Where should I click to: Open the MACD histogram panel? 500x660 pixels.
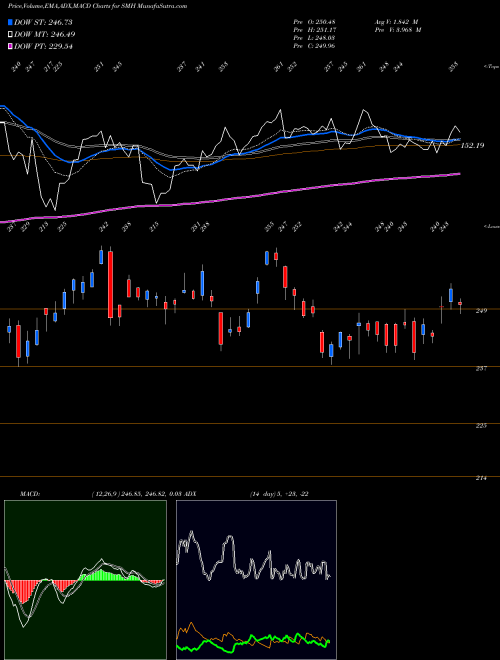tap(85, 580)
